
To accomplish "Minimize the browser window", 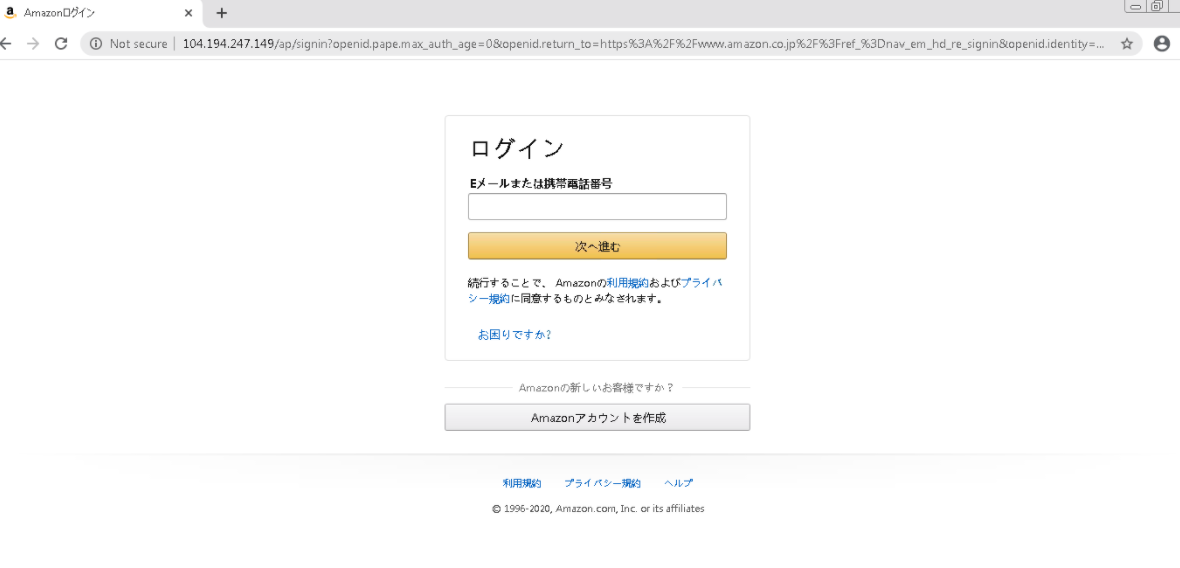I will 1136,7.
